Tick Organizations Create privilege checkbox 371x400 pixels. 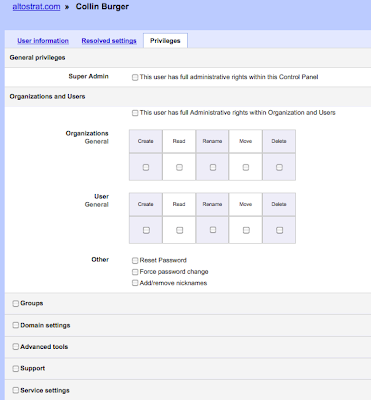(x=146, y=167)
